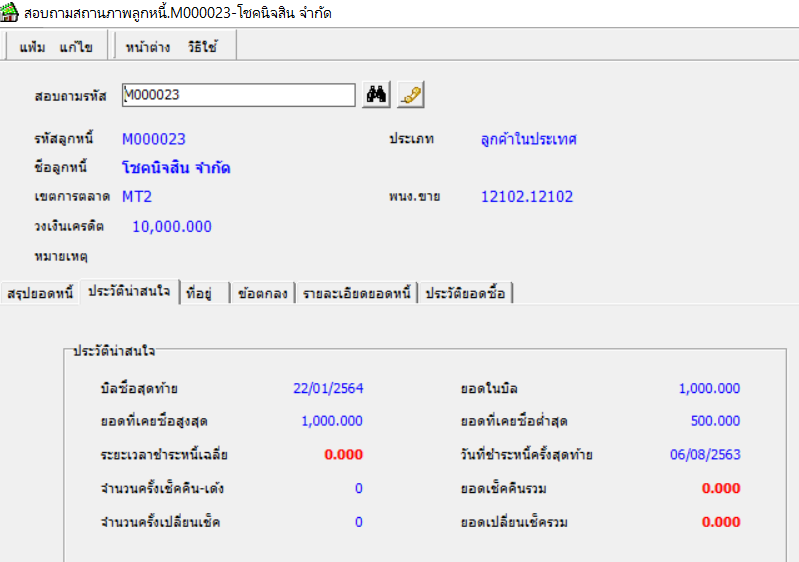Click the telephone handset icon button
Viewport: 799px width, 562px height.
point(411,95)
